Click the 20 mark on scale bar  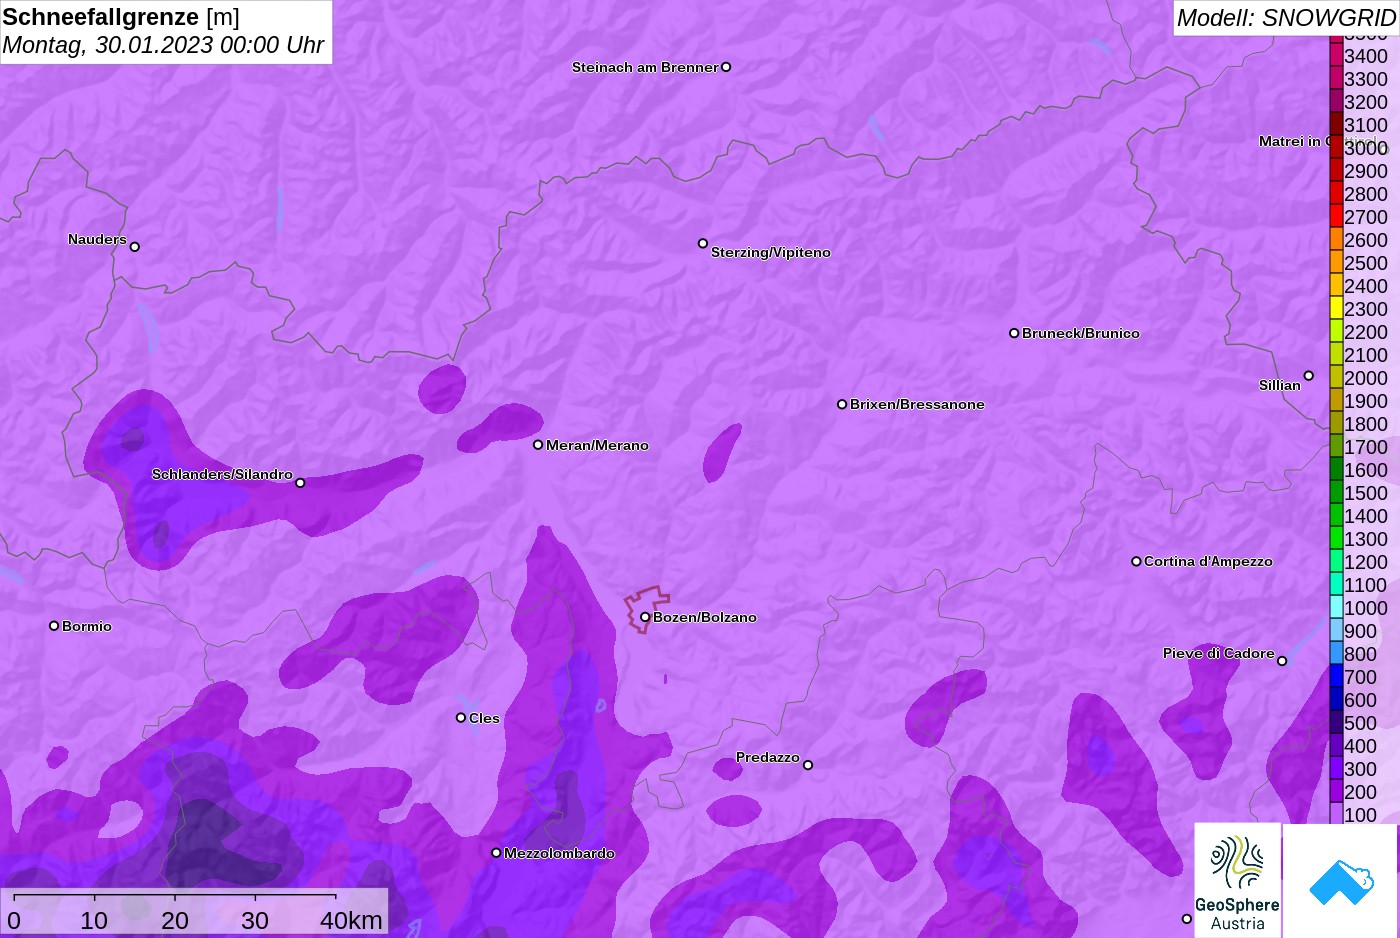(x=175, y=920)
